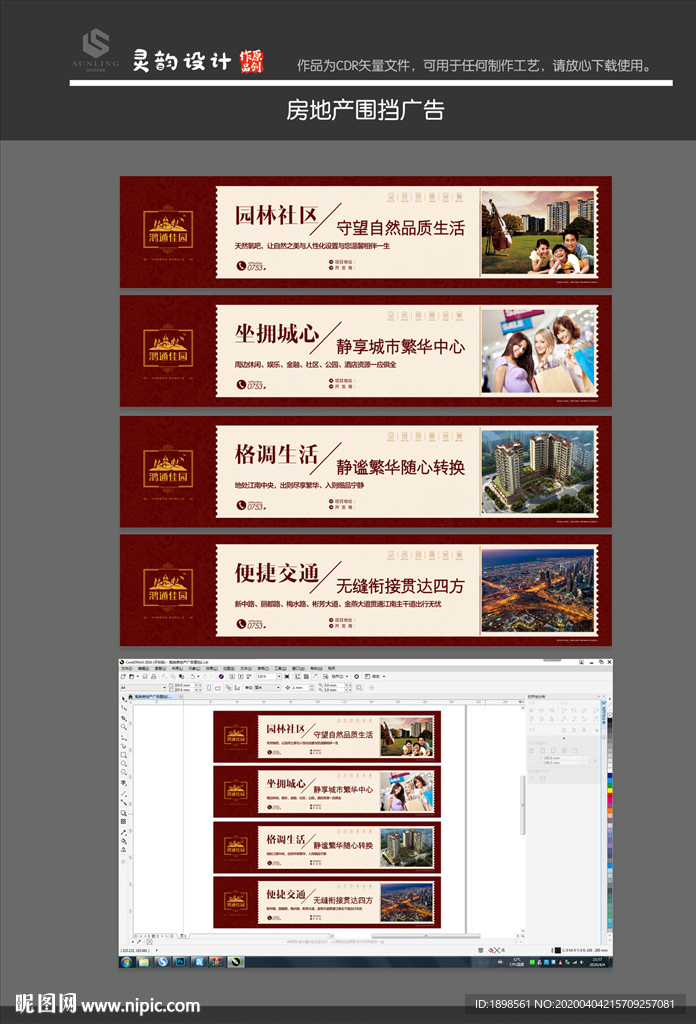Set page orientation to portrait

coord(209,688)
